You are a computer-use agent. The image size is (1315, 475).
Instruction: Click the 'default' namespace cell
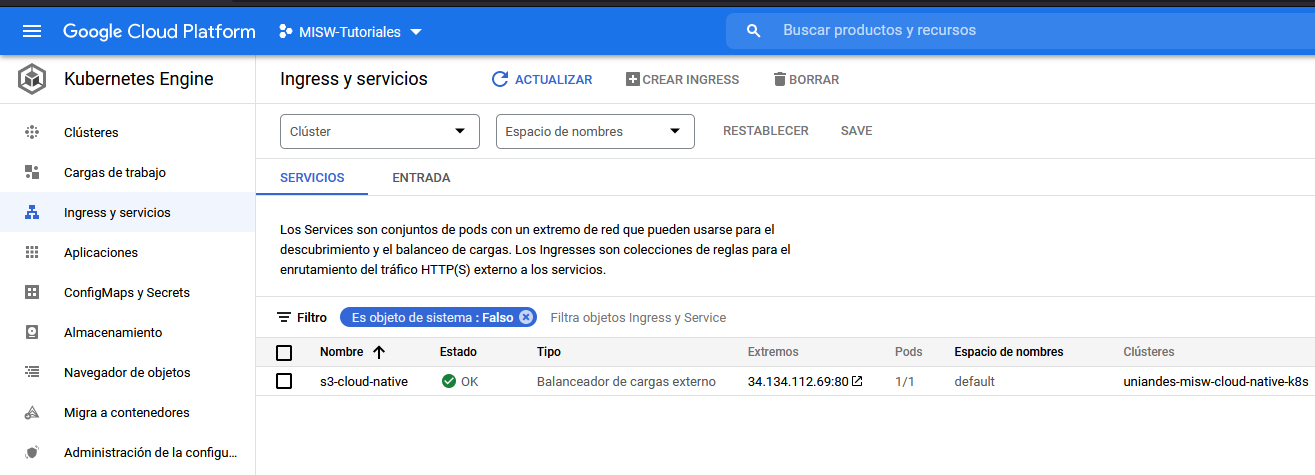[974, 381]
